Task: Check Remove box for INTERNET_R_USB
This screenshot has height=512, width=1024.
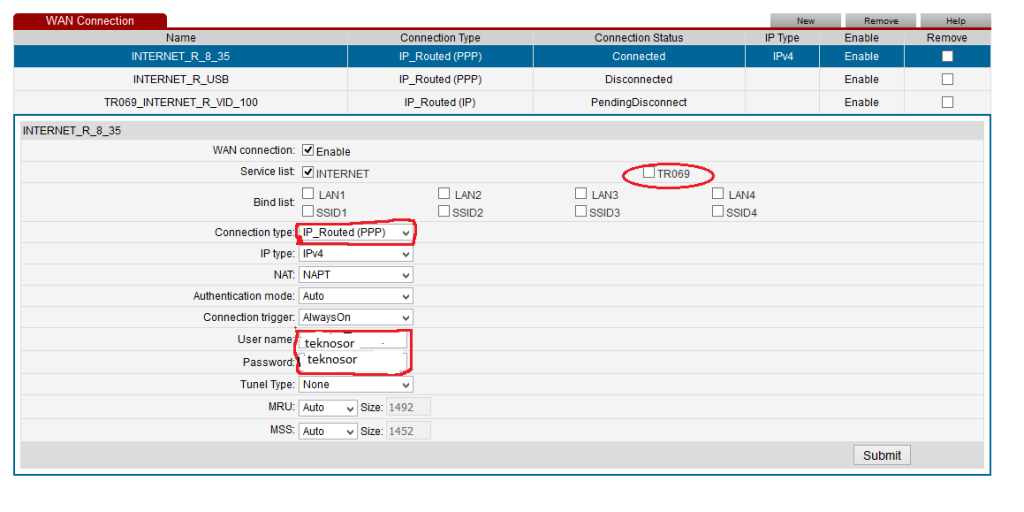Action: [x=947, y=79]
